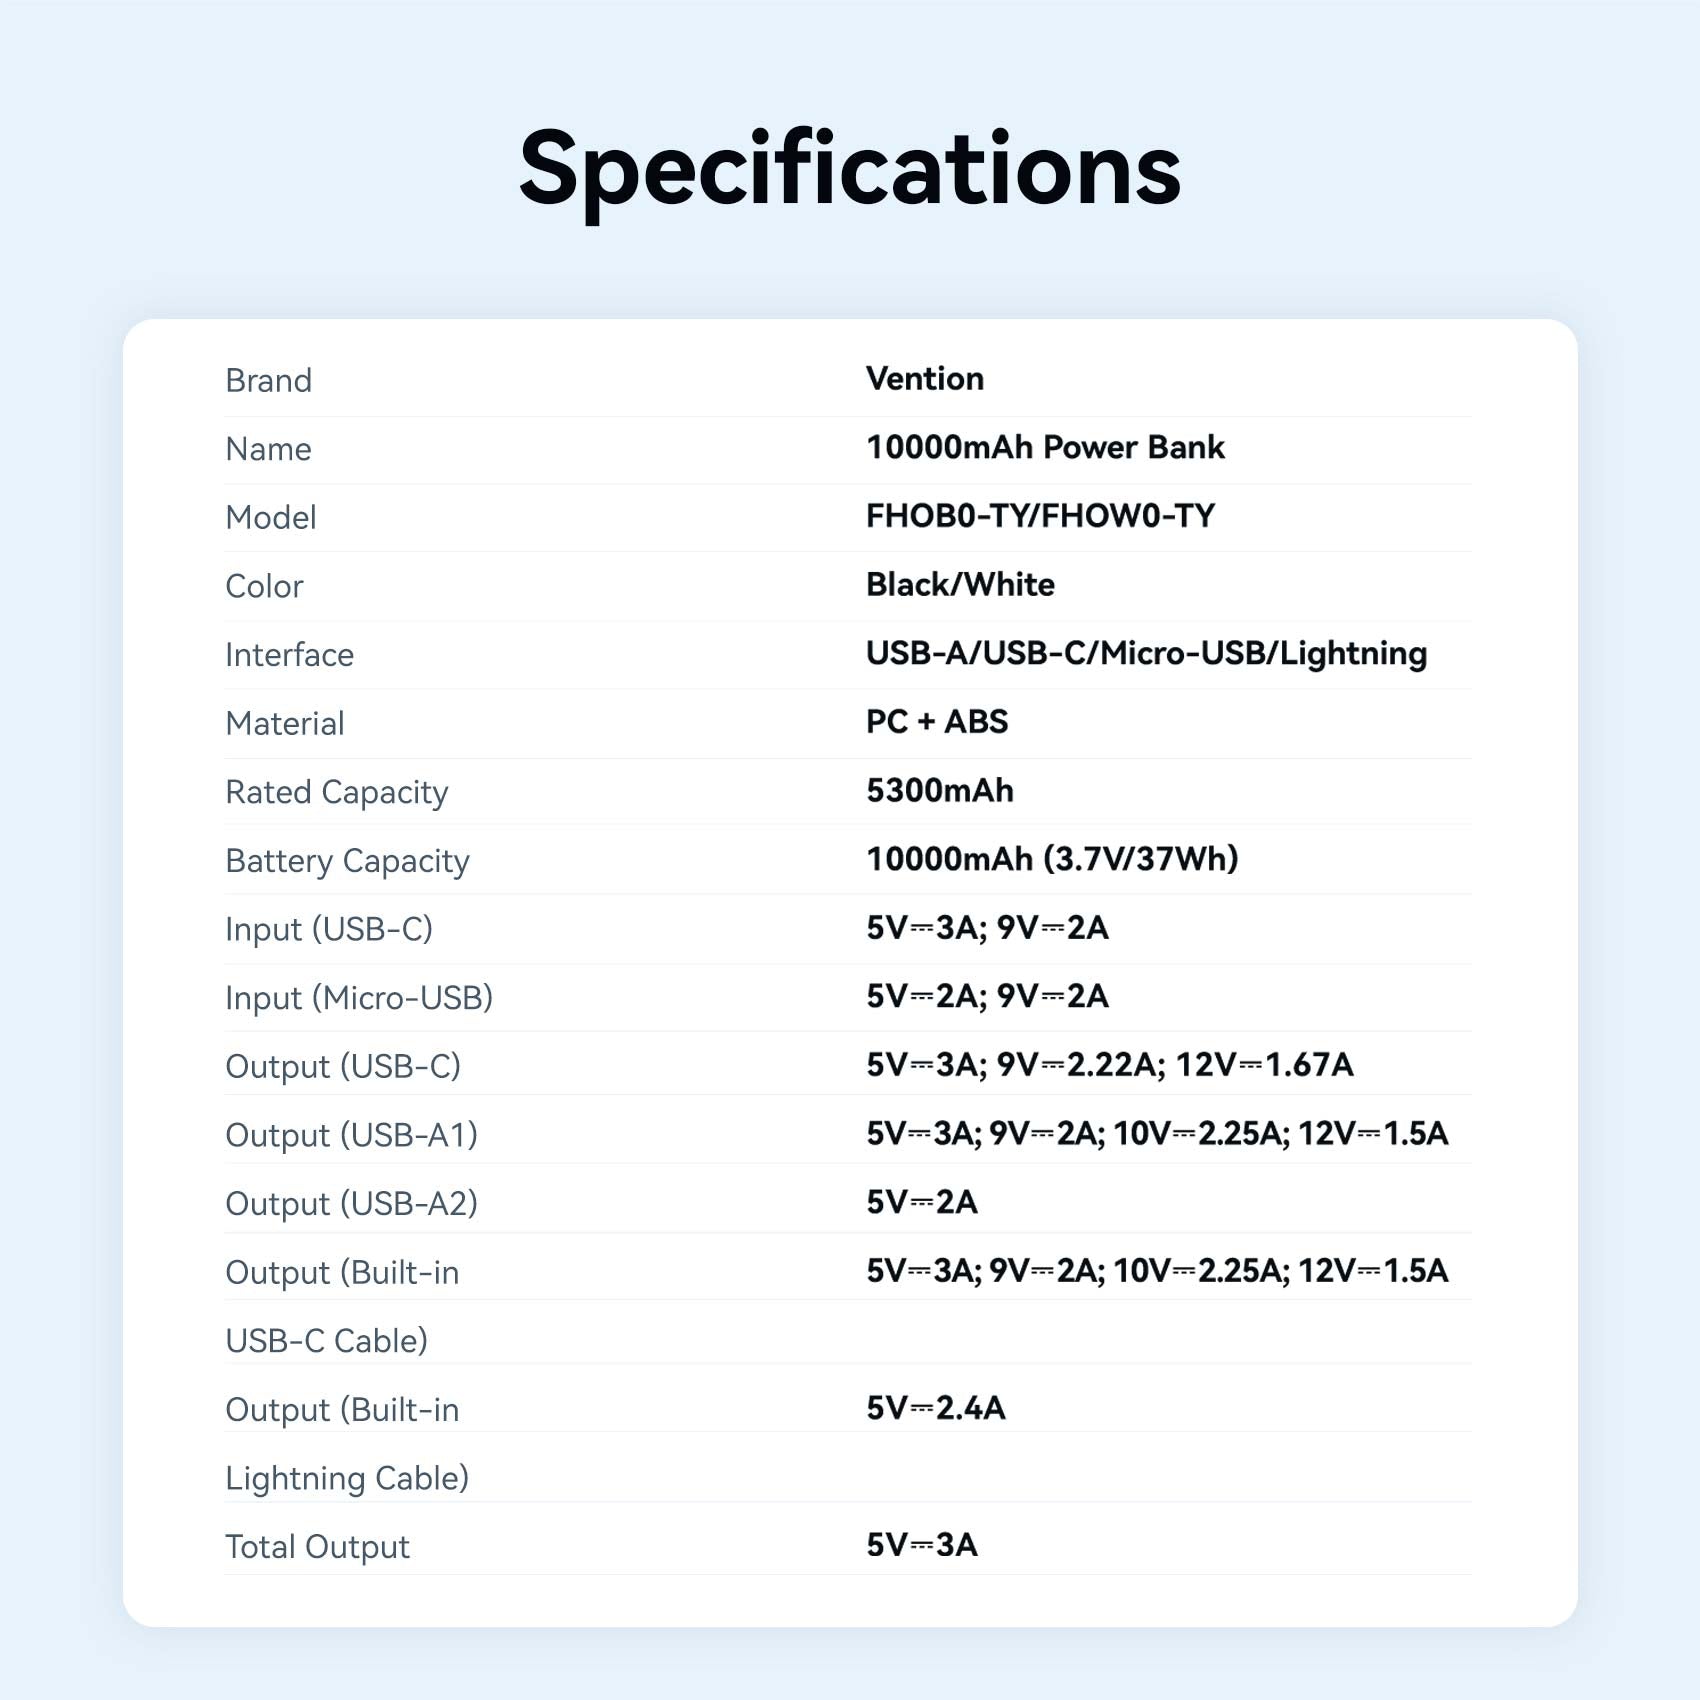
Task: Select the Output (USB-A2) 5V⎓2A value
Action: [921, 1202]
